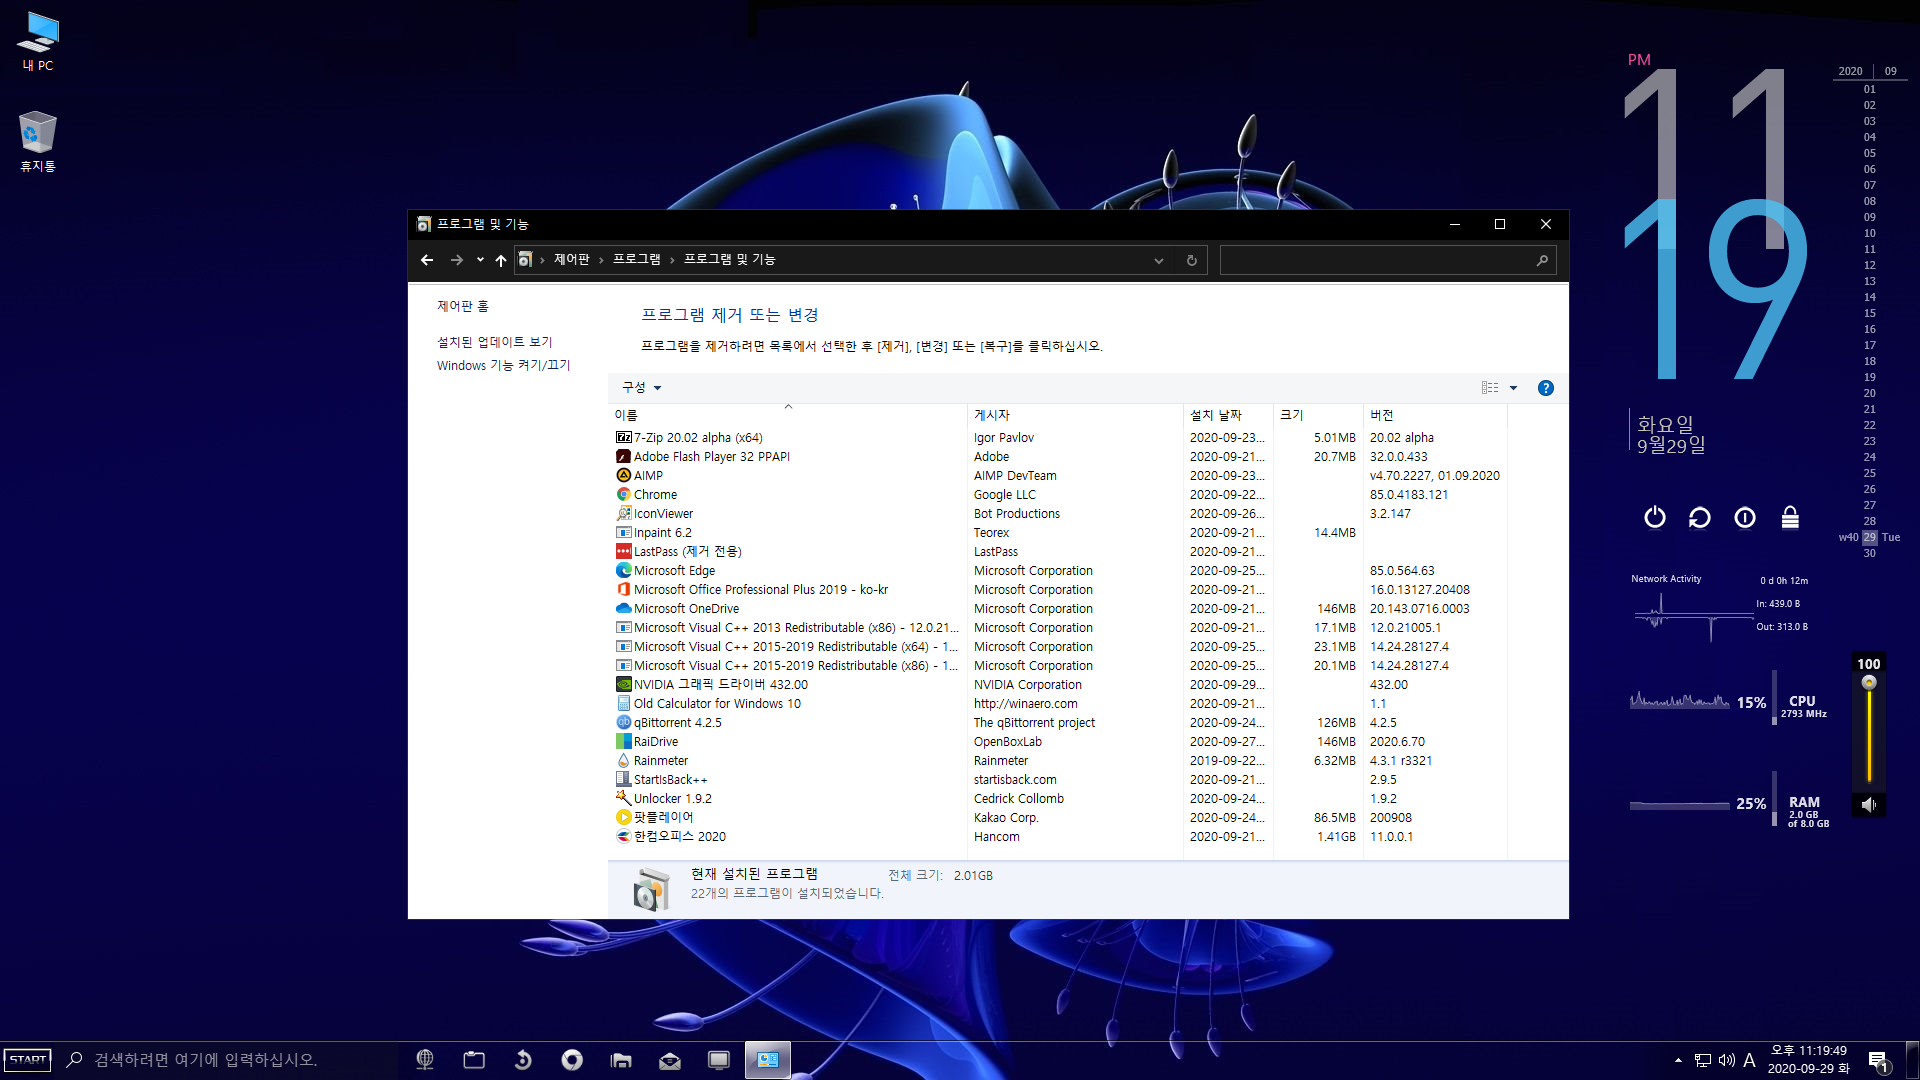This screenshot has width=1920, height=1080.
Task: Go back with the back arrow
Action: coord(427,260)
